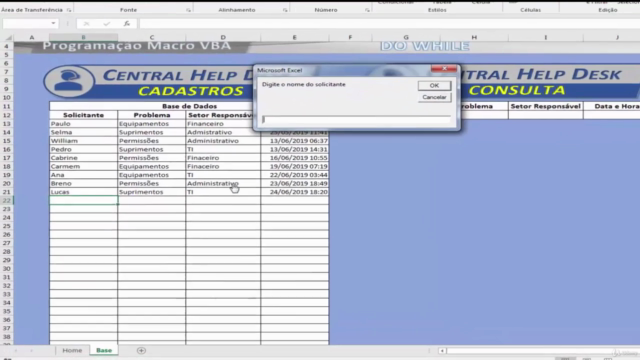Click the Problema heading in Base de Dados
The height and width of the screenshot is (360, 640).
click(x=151, y=115)
